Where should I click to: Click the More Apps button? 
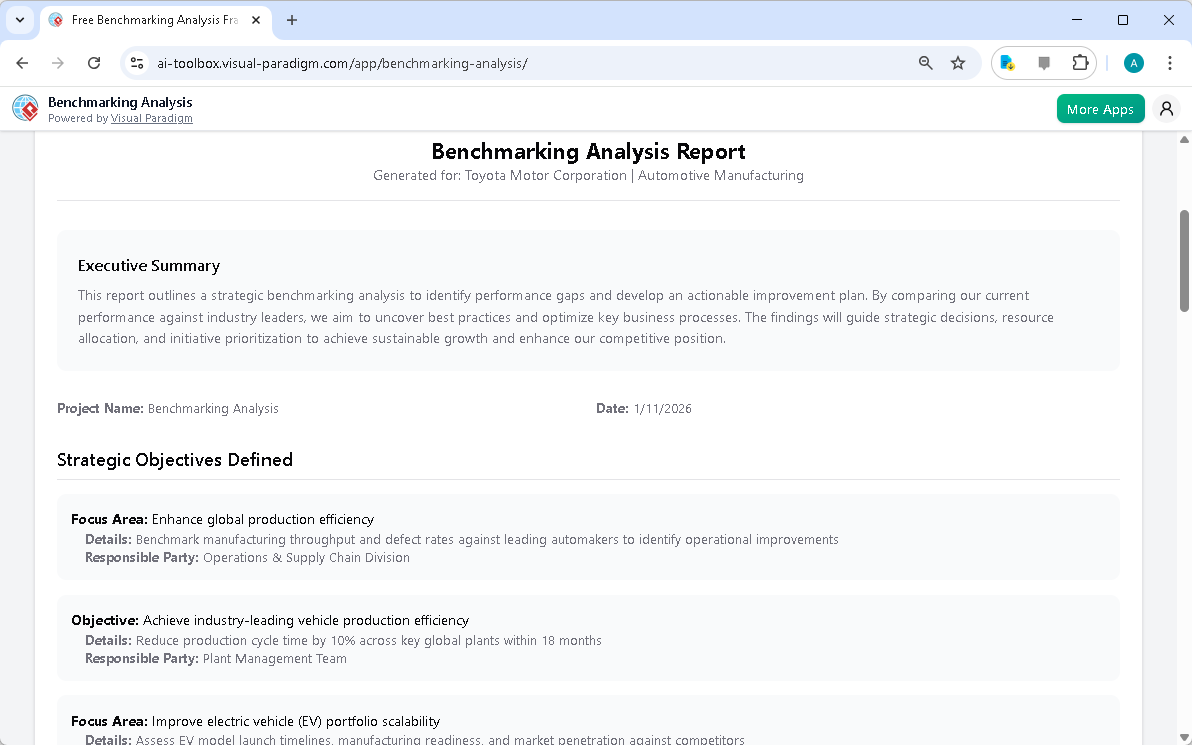(1100, 108)
